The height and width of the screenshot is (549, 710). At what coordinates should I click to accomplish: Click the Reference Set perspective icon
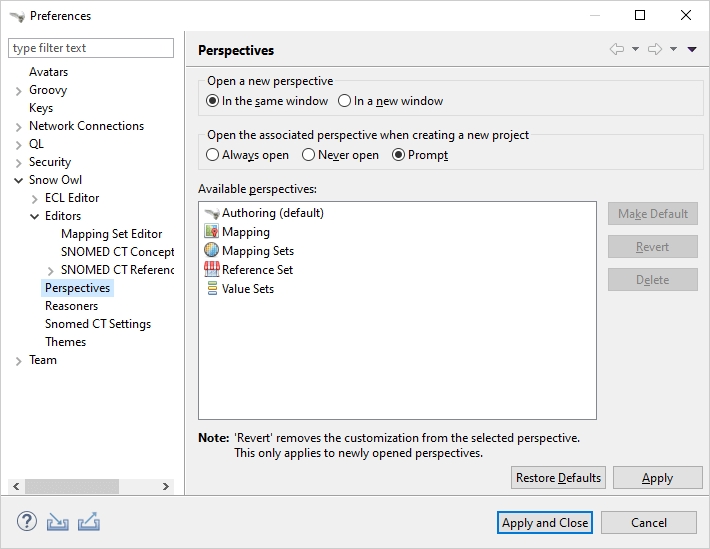click(211, 270)
